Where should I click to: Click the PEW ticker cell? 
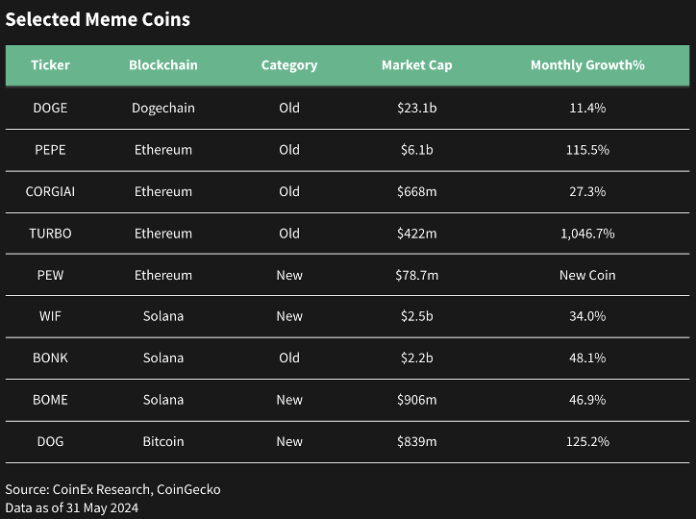tap(50, 275)
